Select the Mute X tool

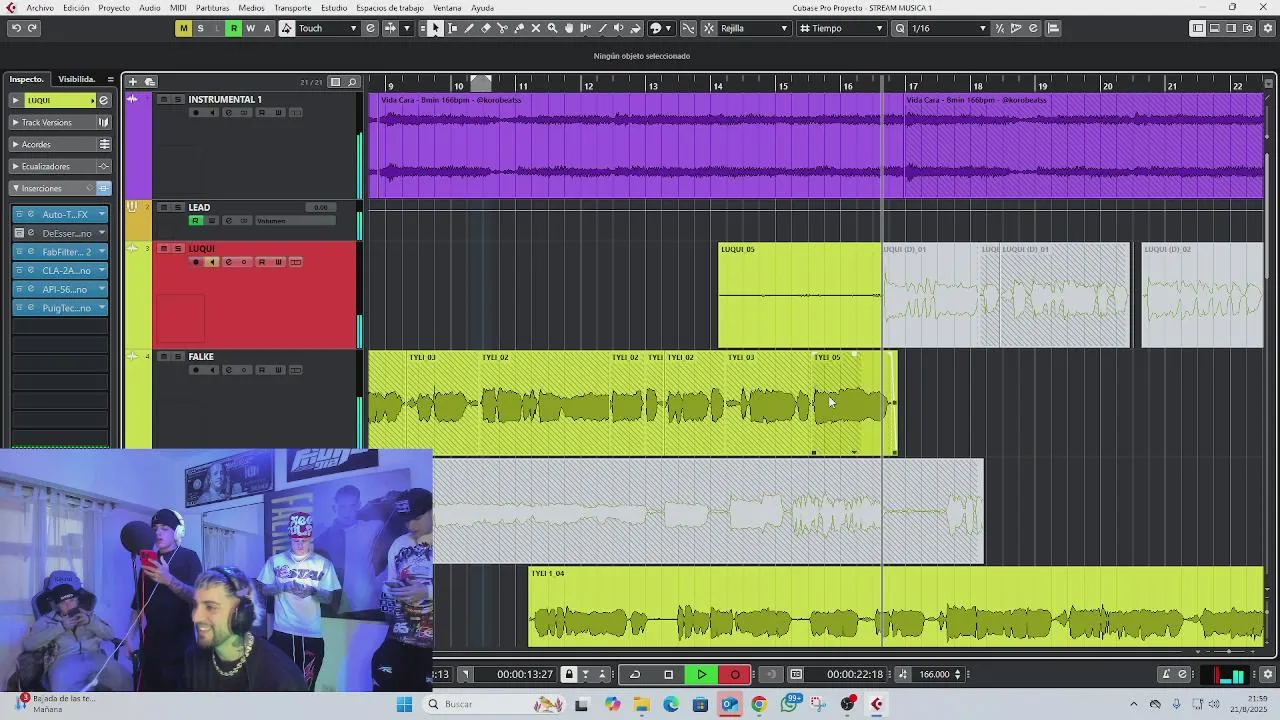pos(536,28)
